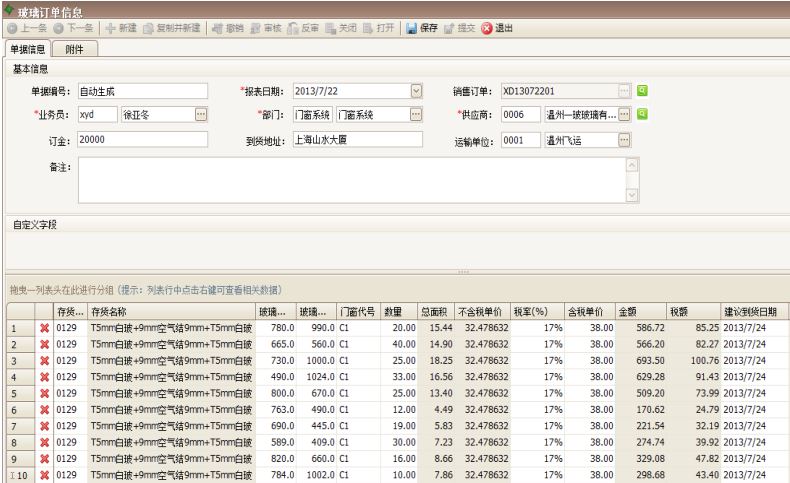Click the 税额 cell 24.79

694,410
